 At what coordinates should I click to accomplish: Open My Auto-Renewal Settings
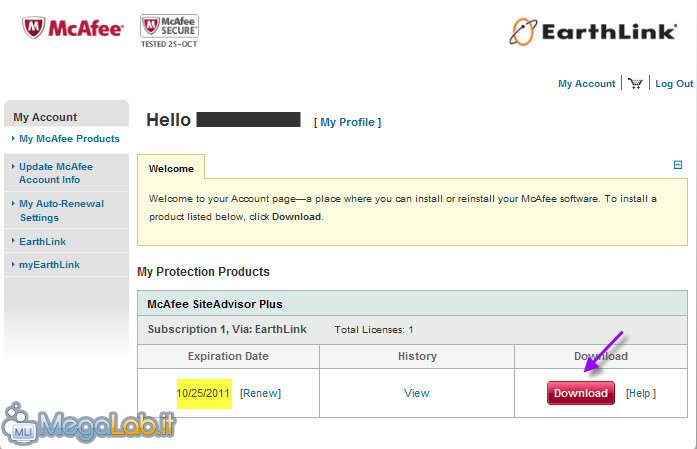(x=61, y=210)
